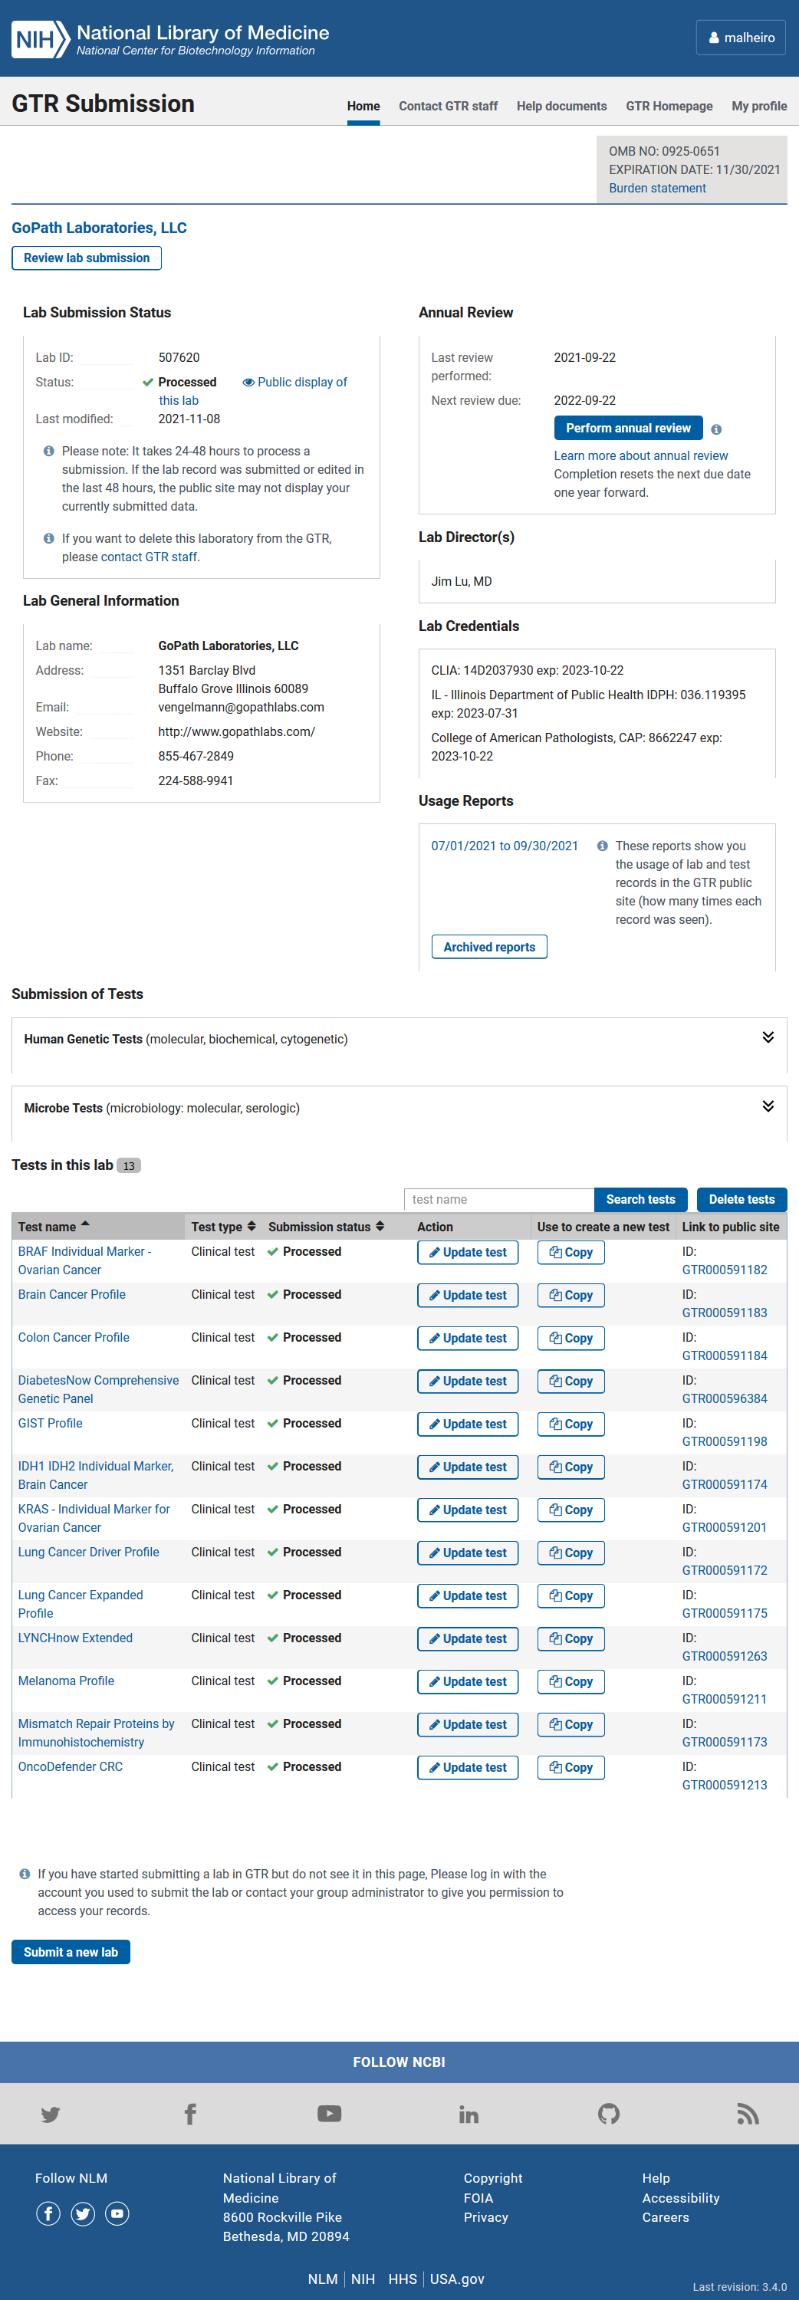Open the Contact GTR staff menu item
The height and width of the screenshot is (2300, 799).
coord(448,106)
